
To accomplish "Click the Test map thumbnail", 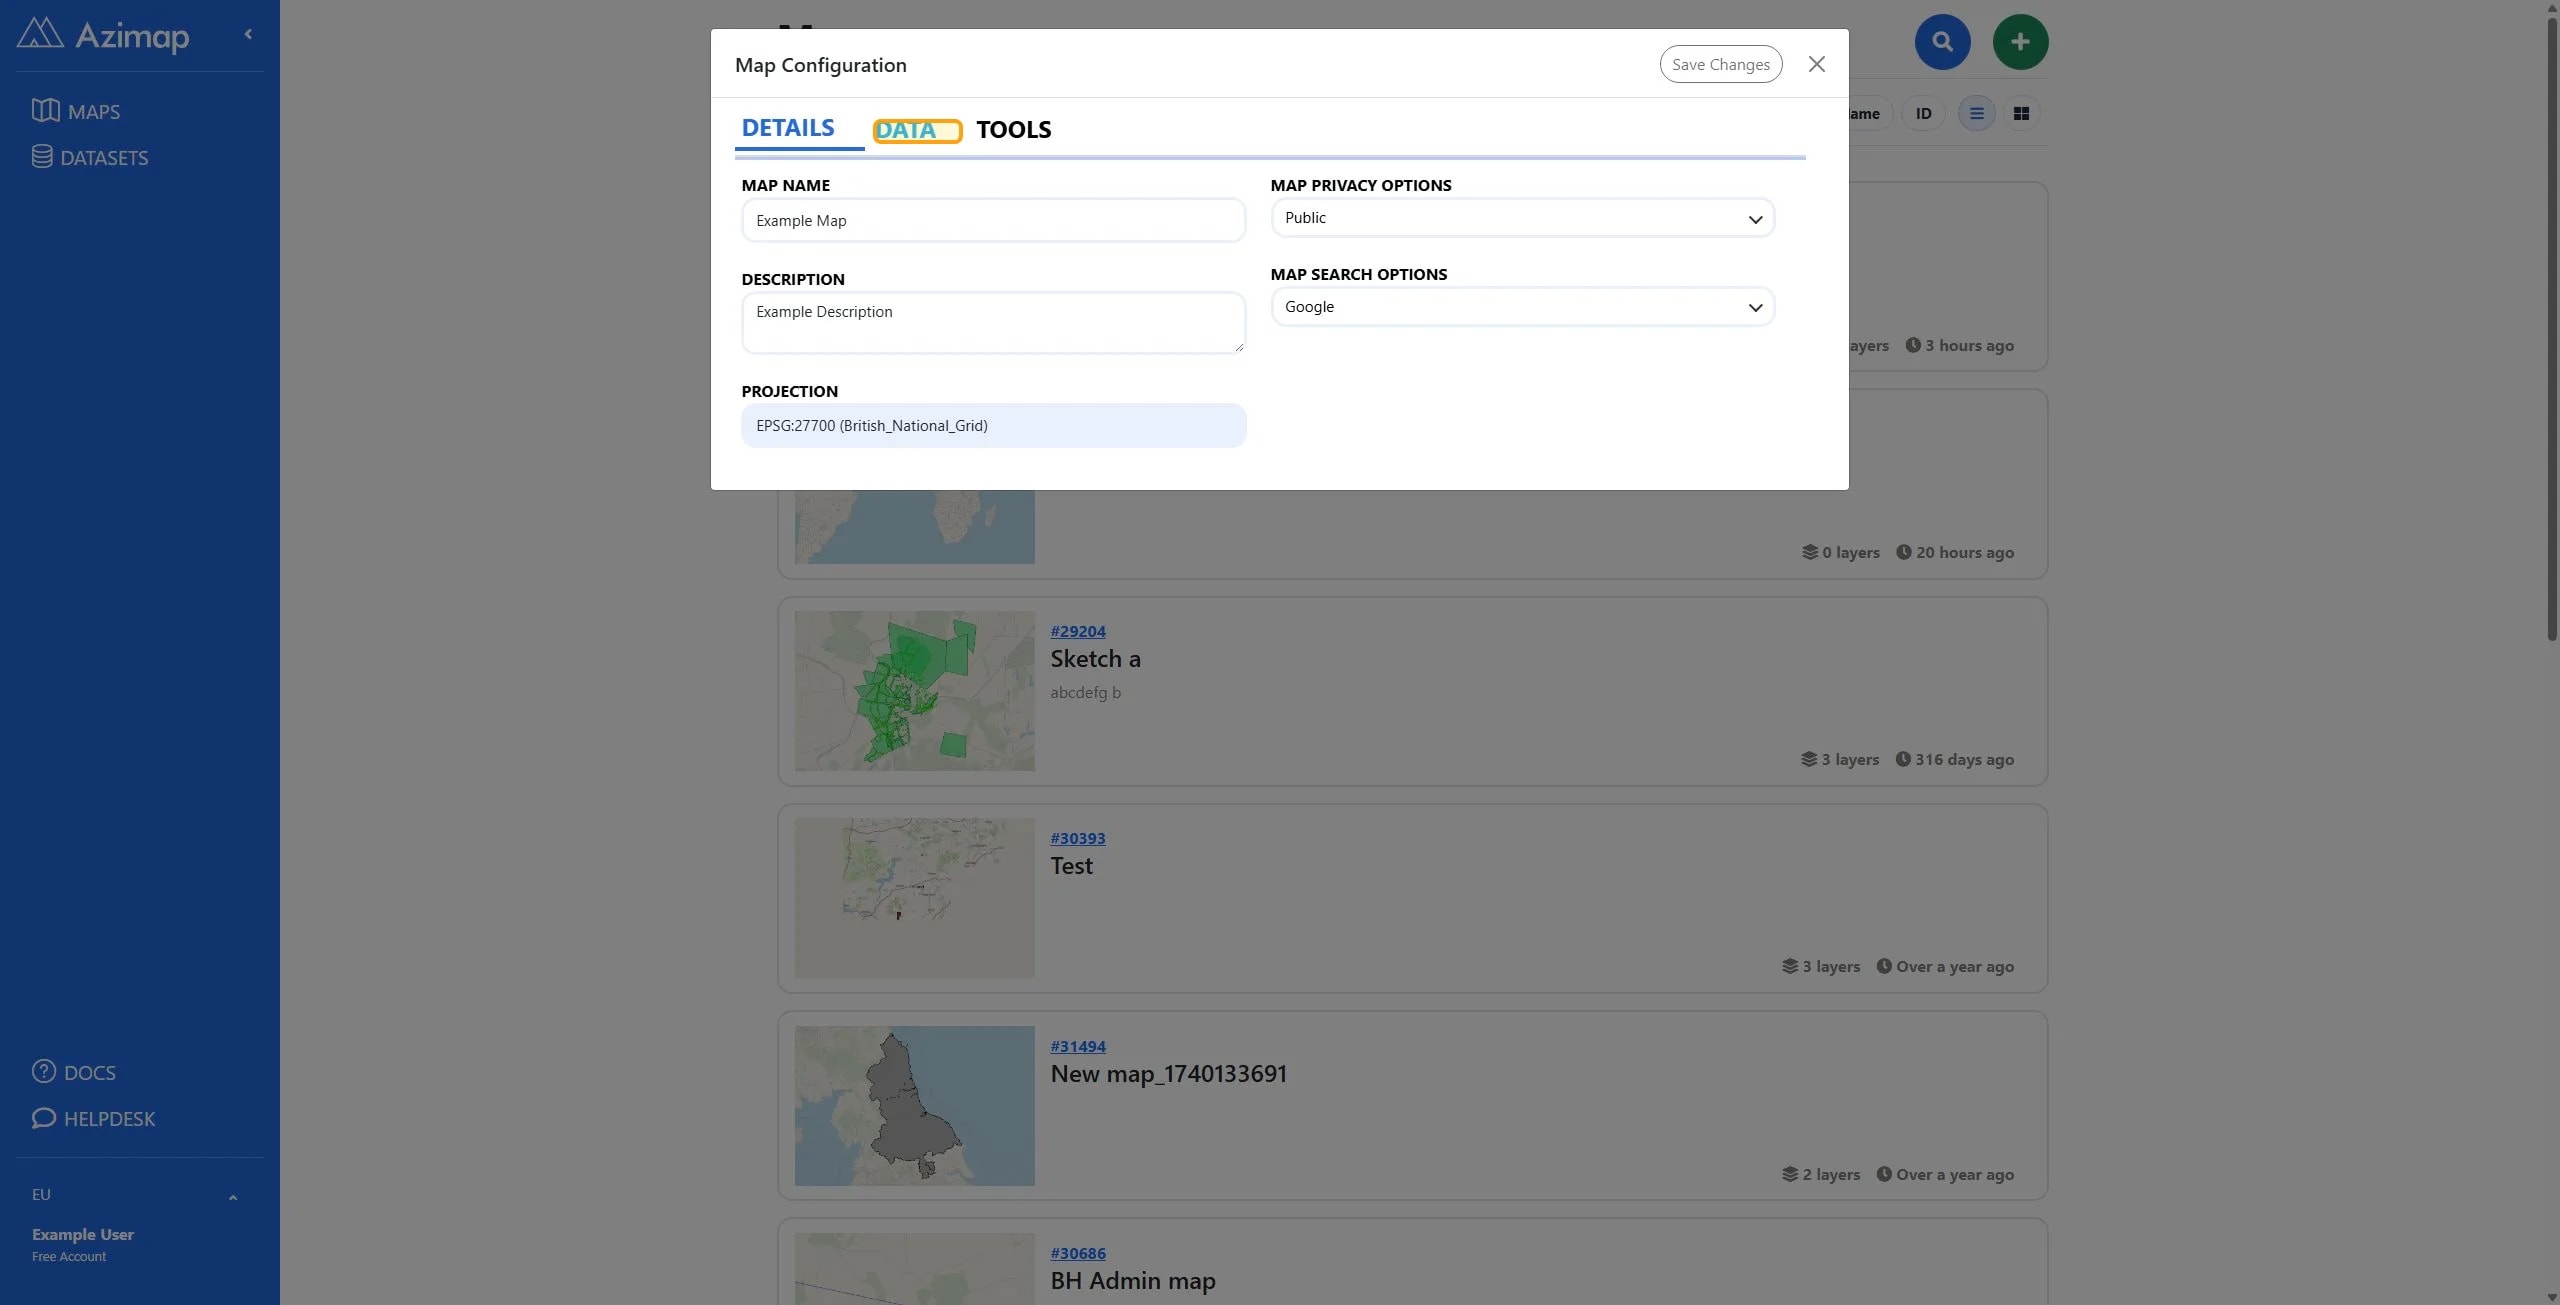I will pyautogui.click(x=915, y=897).
